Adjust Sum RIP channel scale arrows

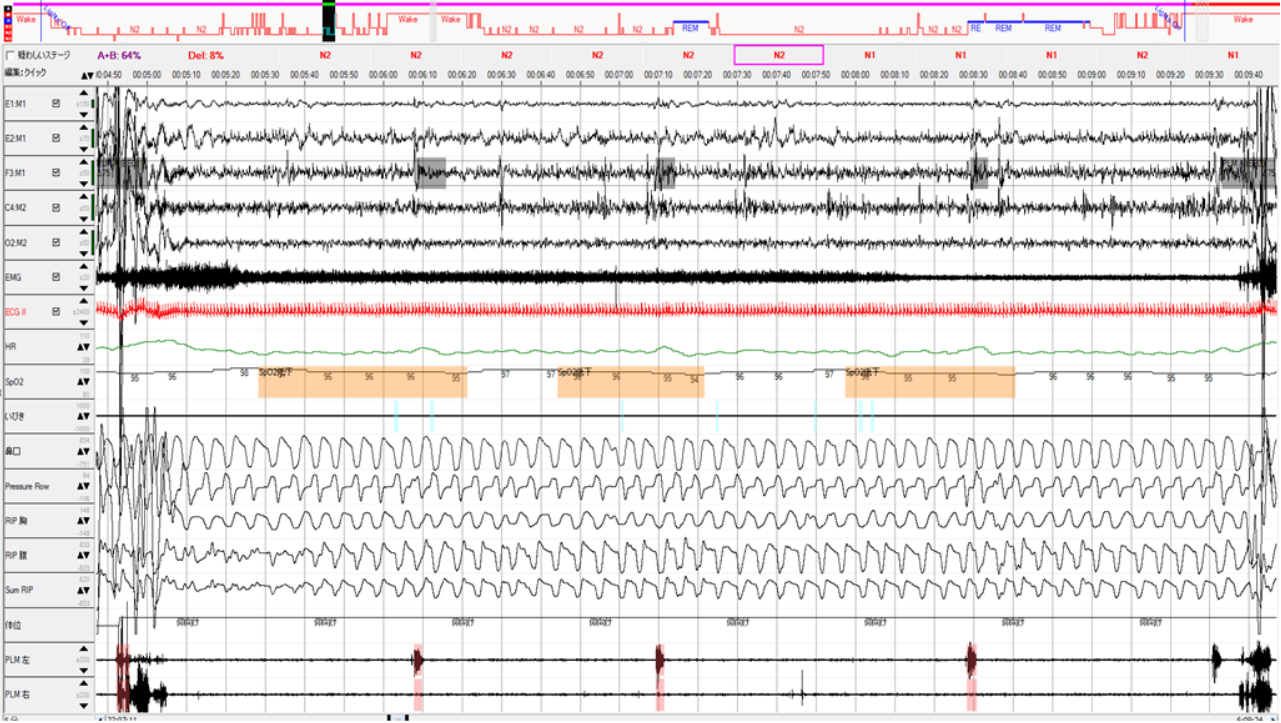tap(85, 590)
